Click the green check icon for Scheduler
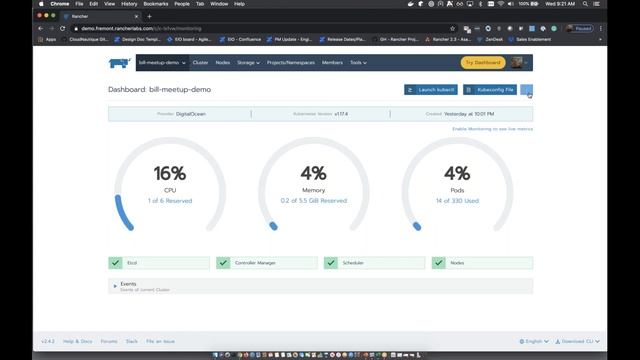This screenshot has height=360, width=640. tap(331, 263)
